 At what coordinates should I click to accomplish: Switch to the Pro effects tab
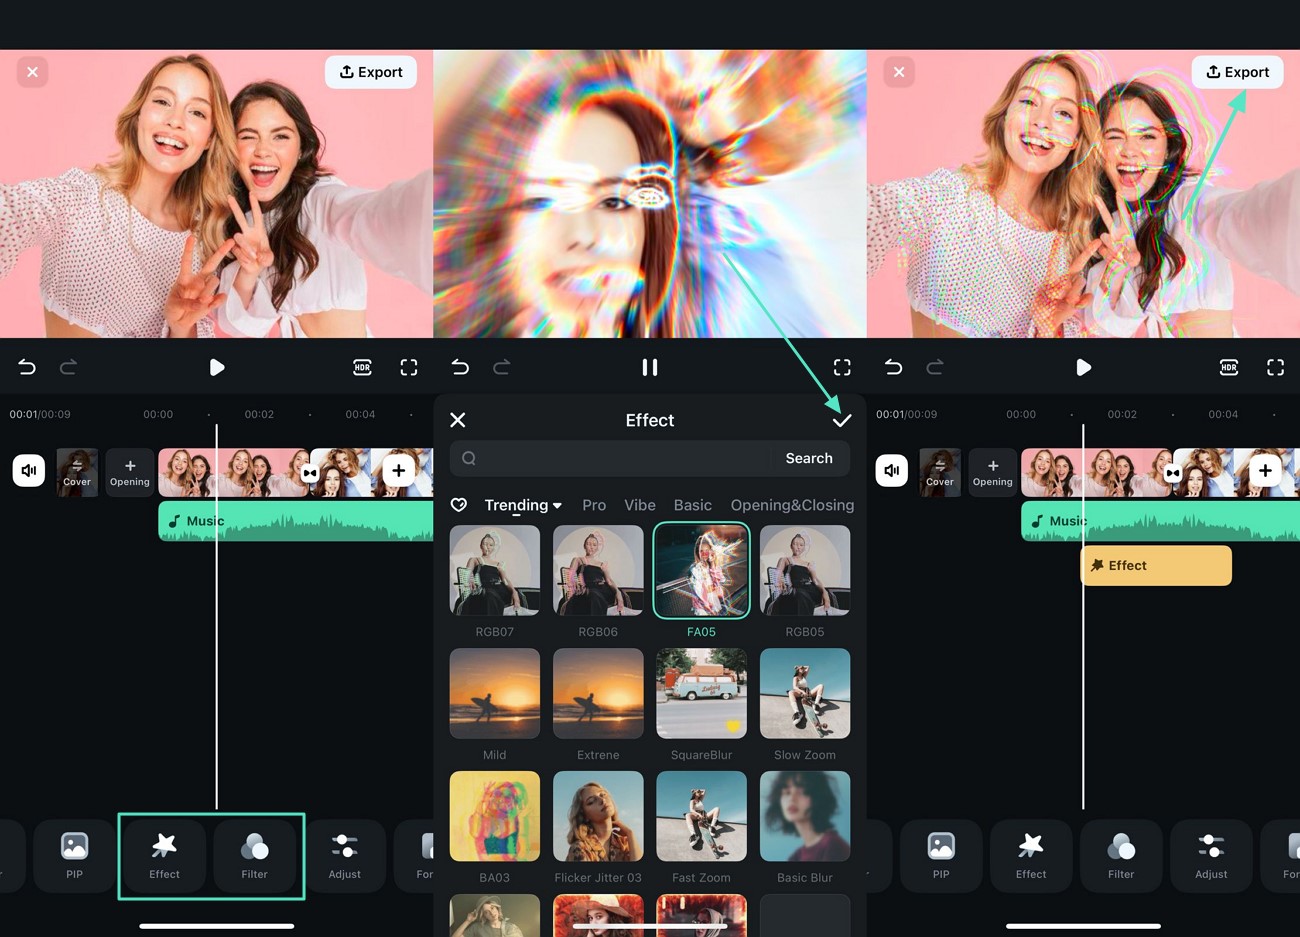(x=594, y=505)
